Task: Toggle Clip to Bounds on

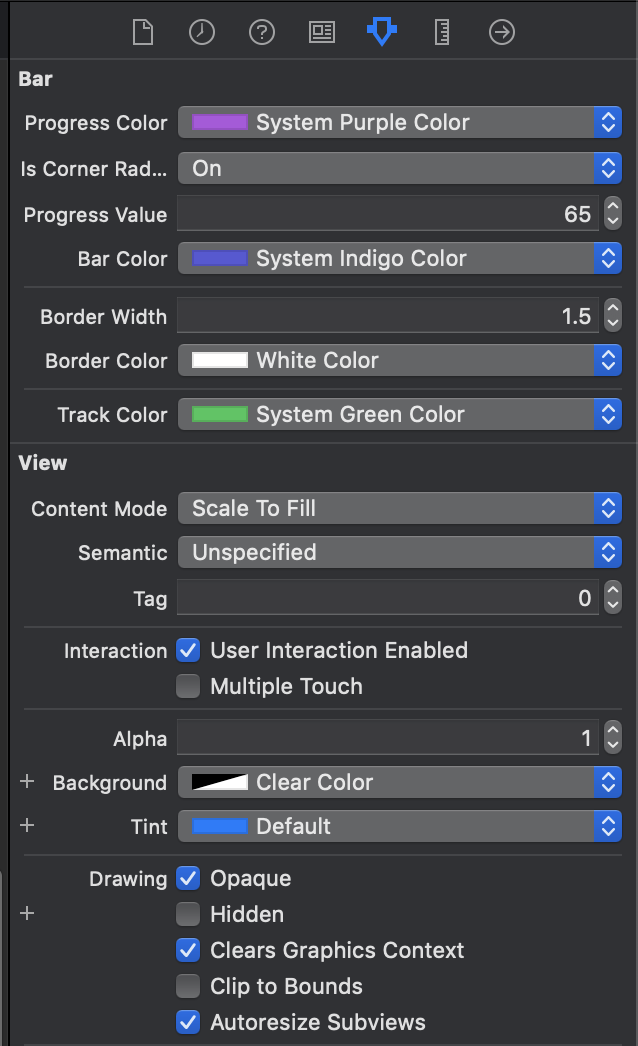Action: pos(187,986)
